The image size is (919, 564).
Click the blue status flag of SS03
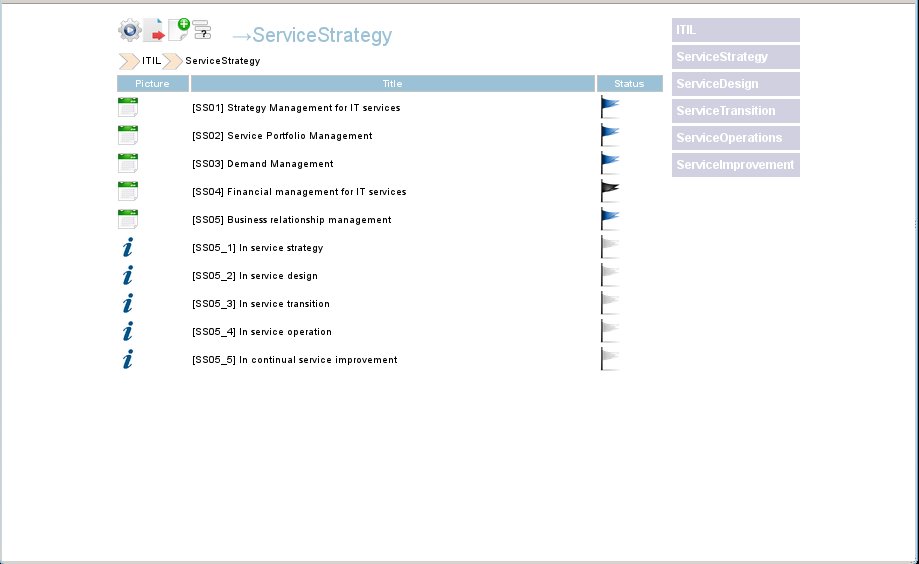(x=610, y=164)
